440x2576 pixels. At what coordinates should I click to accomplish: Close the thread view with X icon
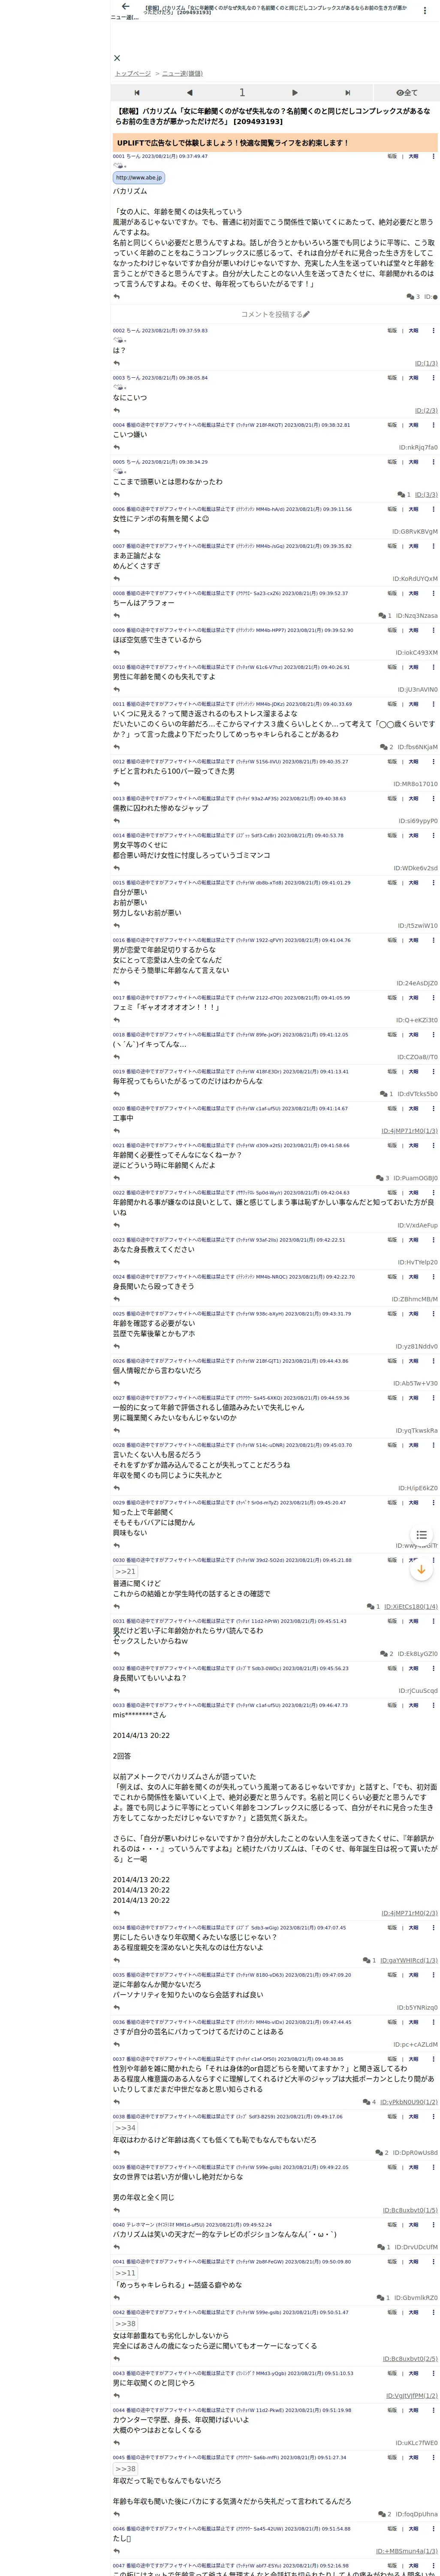(117, 58)
